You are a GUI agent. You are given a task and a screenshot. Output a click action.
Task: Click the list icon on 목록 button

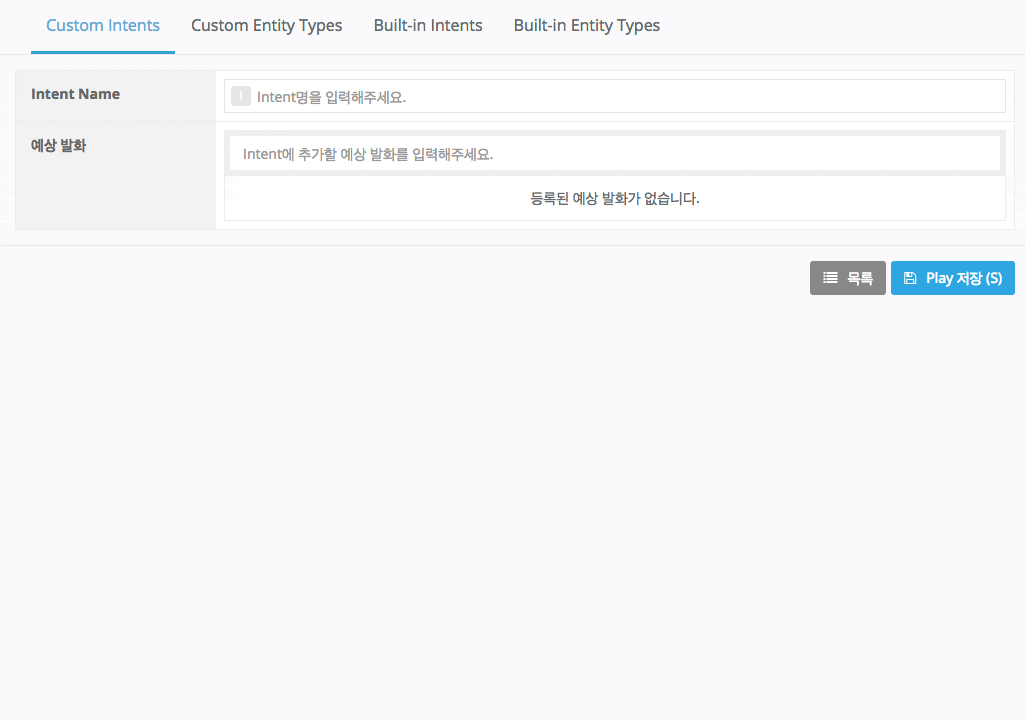(x=830, y=278)
